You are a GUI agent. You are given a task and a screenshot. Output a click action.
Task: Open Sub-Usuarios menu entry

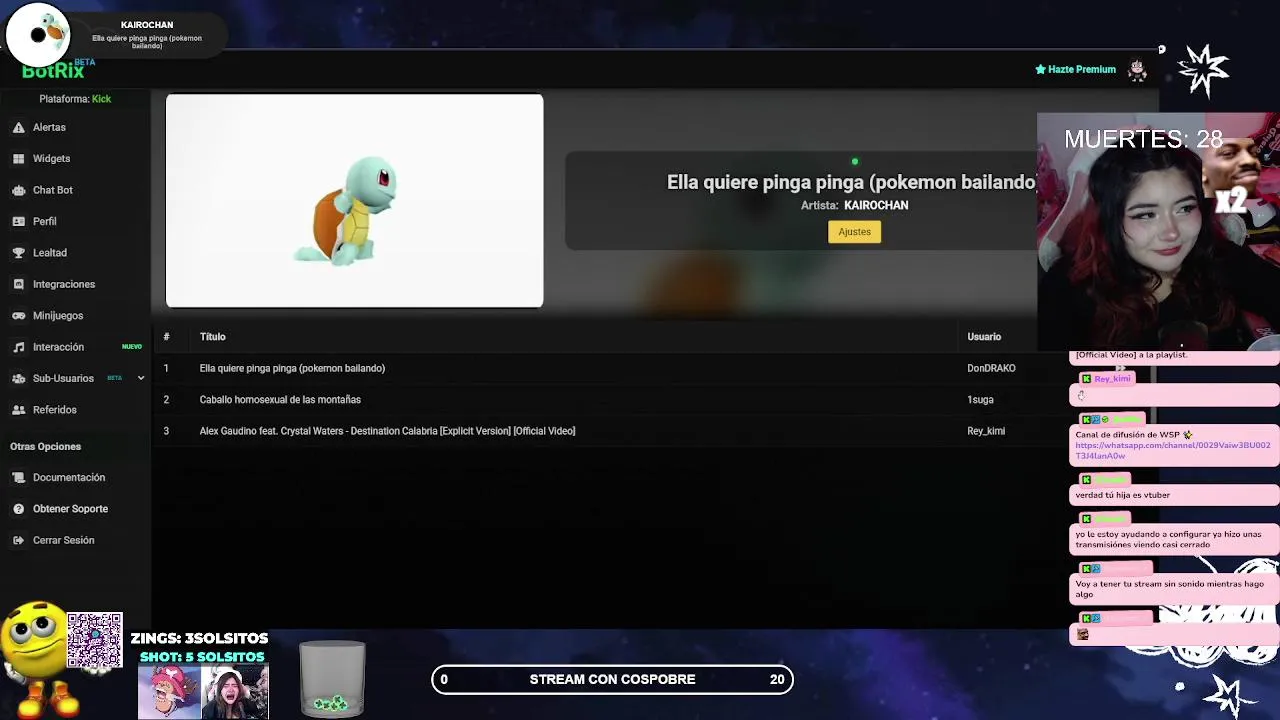pyautogui.click(x=63, y=378)
